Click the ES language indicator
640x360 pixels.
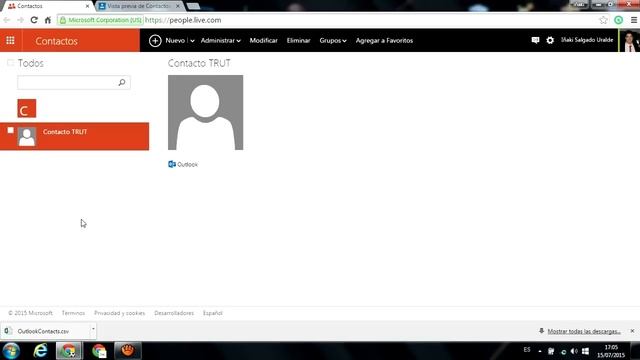[527, 350]
